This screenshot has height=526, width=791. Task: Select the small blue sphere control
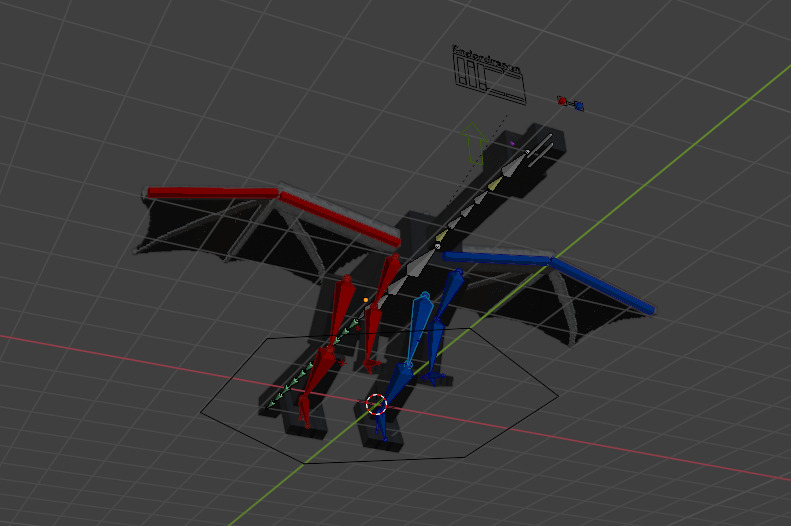point(579,106)
